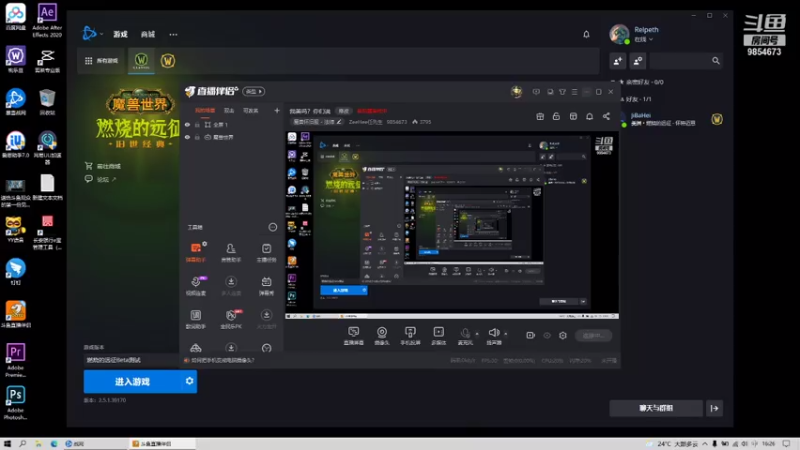The image size is (800, 450).
Task: Open game settings gear beside 进入游戏
Action: [x=189, y=381]
